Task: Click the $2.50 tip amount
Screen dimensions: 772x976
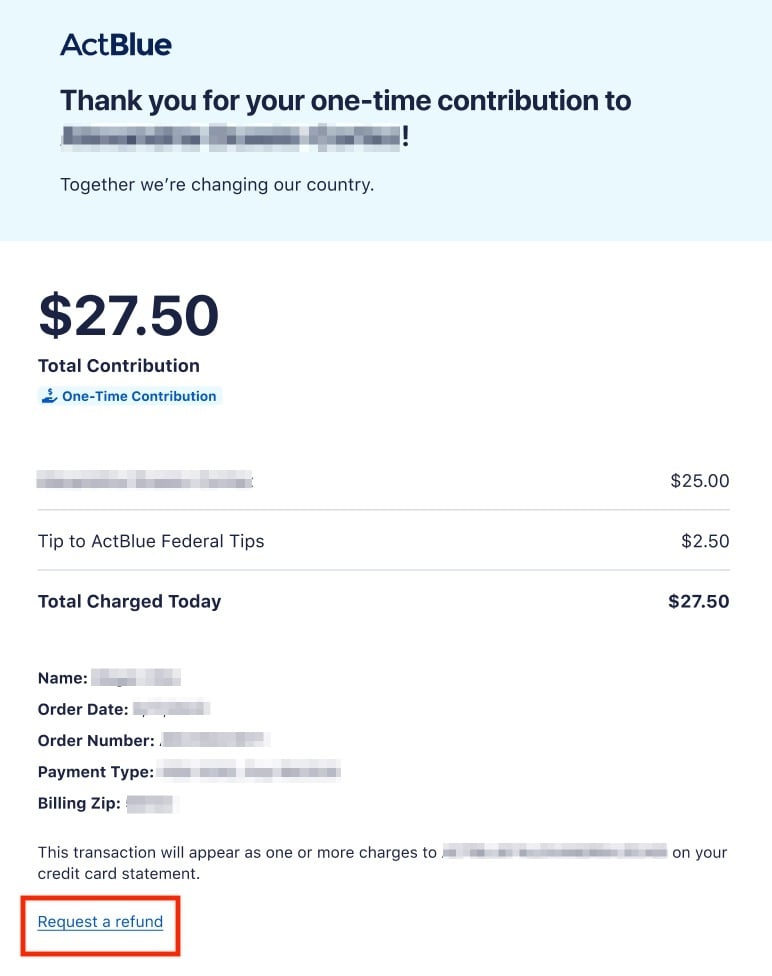Action: pyautogui.click(x=705, y=541)
